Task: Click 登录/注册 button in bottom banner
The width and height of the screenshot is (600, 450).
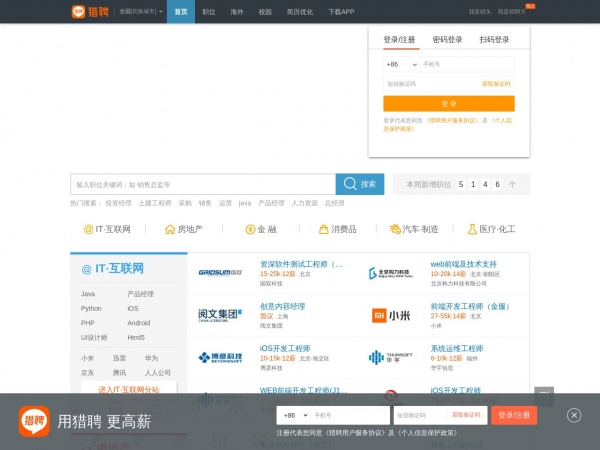Action: [514, 415]
